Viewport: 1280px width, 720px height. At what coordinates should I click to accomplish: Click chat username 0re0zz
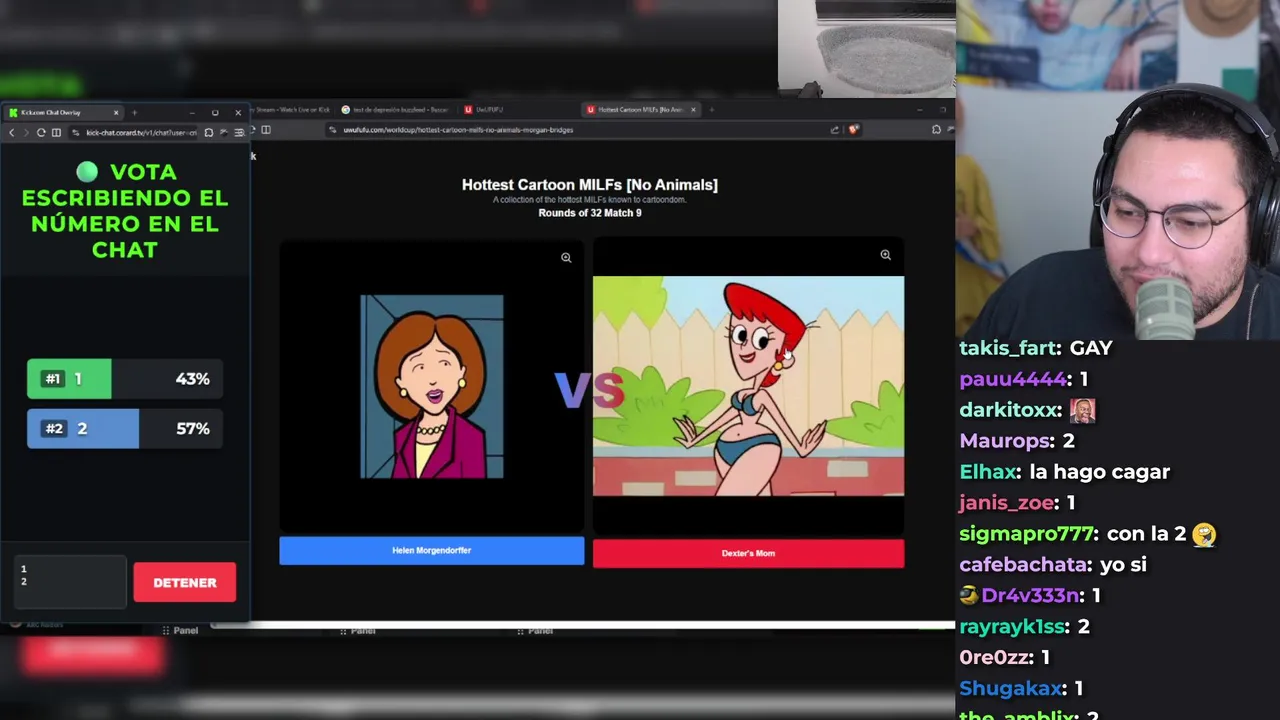pos(996,658)
